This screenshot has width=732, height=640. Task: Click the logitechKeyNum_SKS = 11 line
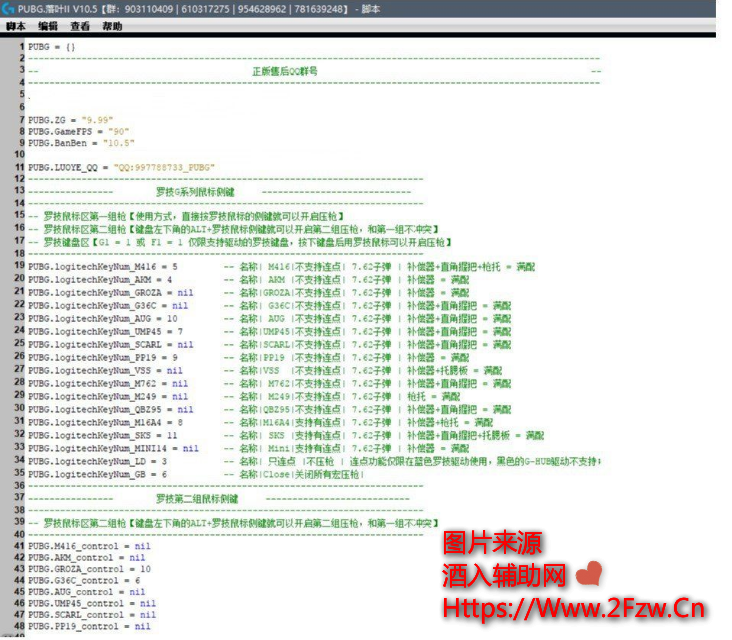(102, 437)
